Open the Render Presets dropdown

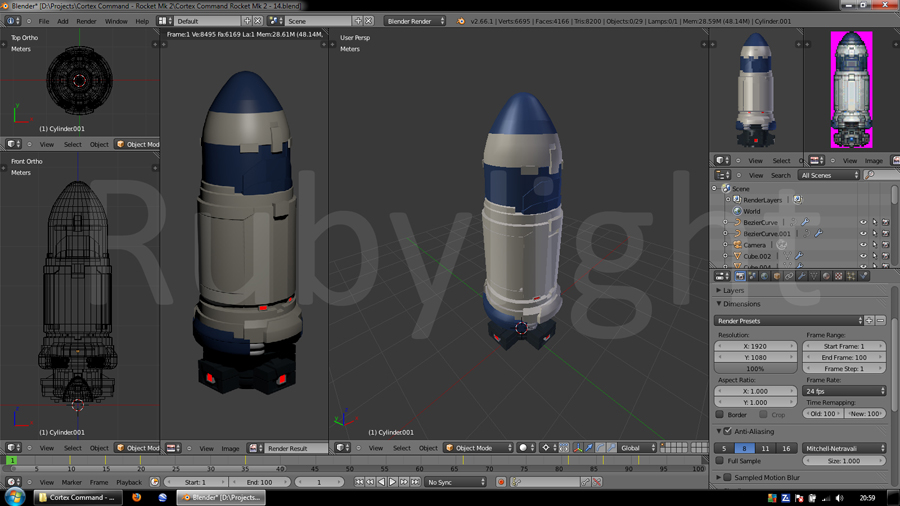pyautogui.click(x=788, y=321)
